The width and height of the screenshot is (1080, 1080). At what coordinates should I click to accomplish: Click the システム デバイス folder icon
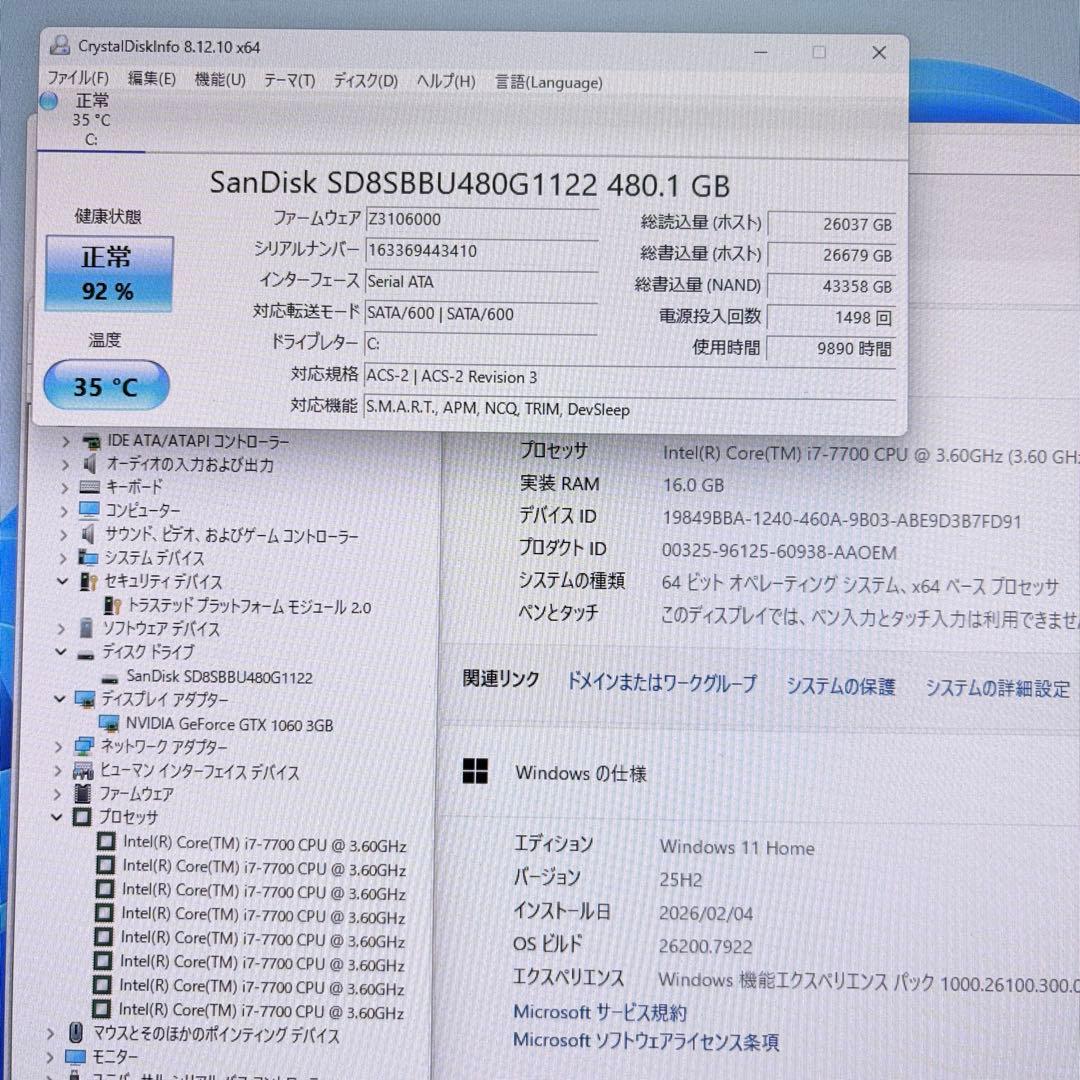[87, 557]
